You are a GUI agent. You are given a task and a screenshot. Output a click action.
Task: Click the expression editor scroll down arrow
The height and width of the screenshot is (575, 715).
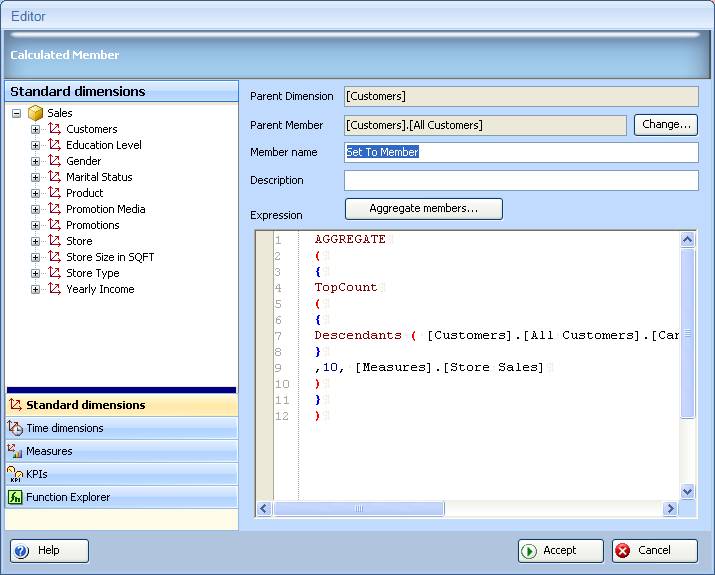click(x=687, y=492)
